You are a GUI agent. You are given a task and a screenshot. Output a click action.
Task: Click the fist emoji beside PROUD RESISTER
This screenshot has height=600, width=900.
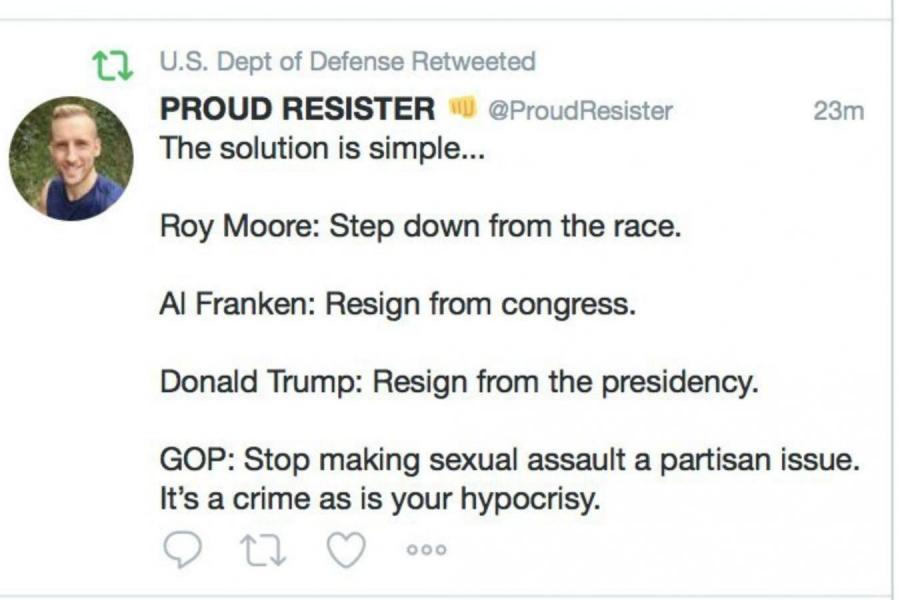460,108
